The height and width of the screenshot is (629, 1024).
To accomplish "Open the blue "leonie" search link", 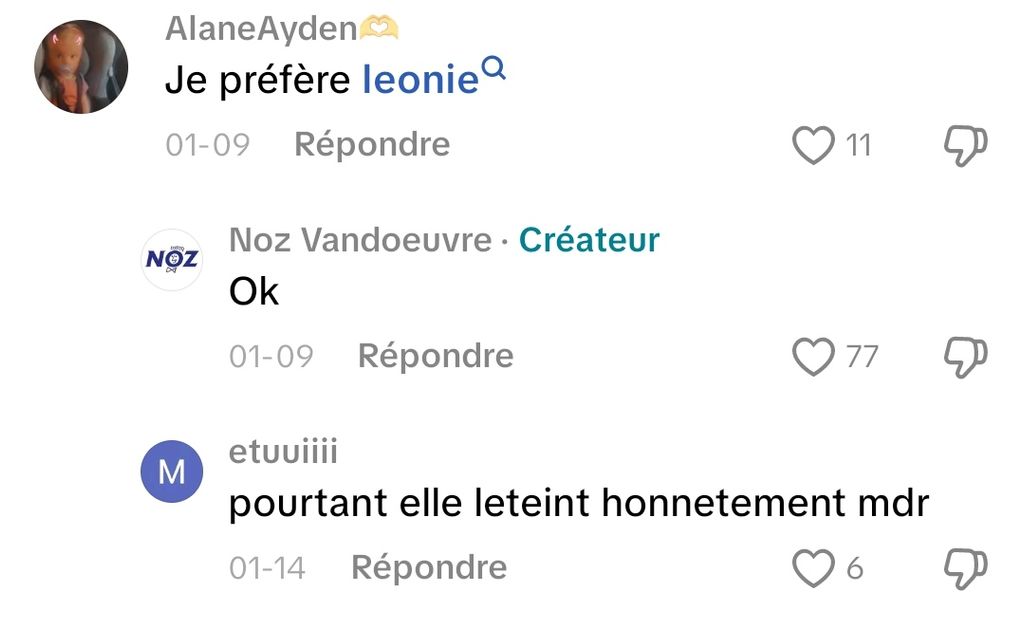I will tap(421, 81).
